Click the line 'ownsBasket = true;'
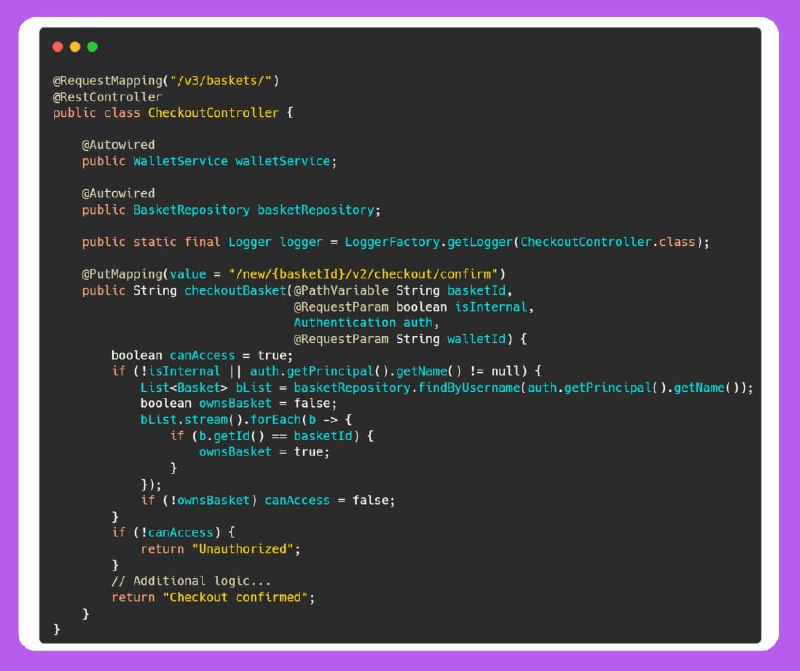The height and width of the screenshot is (671, 800). [x=264, y=452]
